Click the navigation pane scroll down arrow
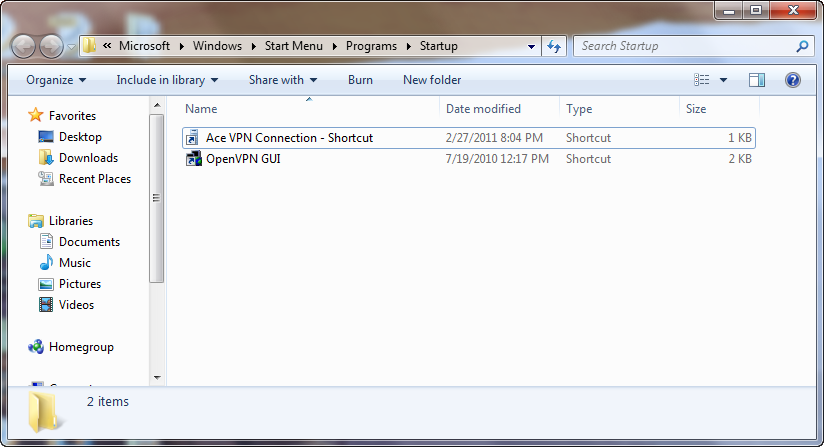This screenshot has width=824, height=447. [x=157, y=378]
